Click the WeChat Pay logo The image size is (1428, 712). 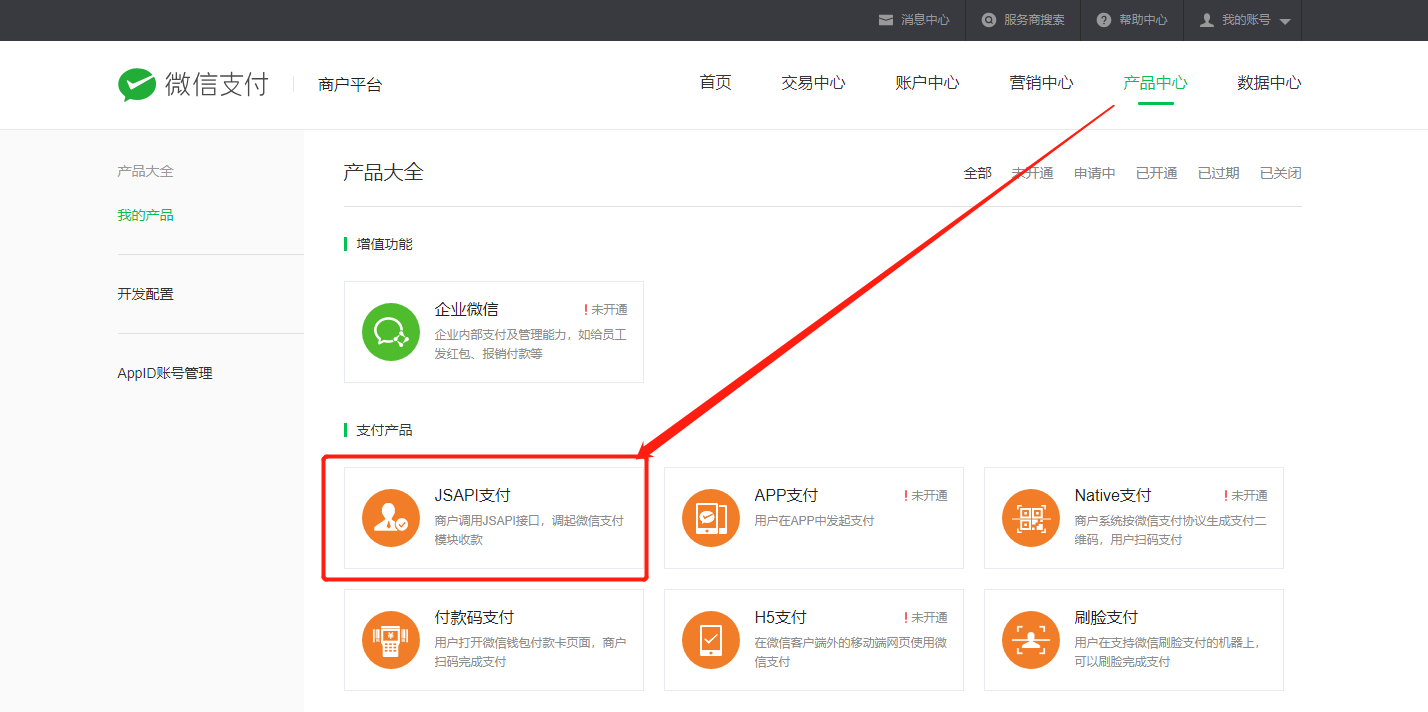[193, 85]
